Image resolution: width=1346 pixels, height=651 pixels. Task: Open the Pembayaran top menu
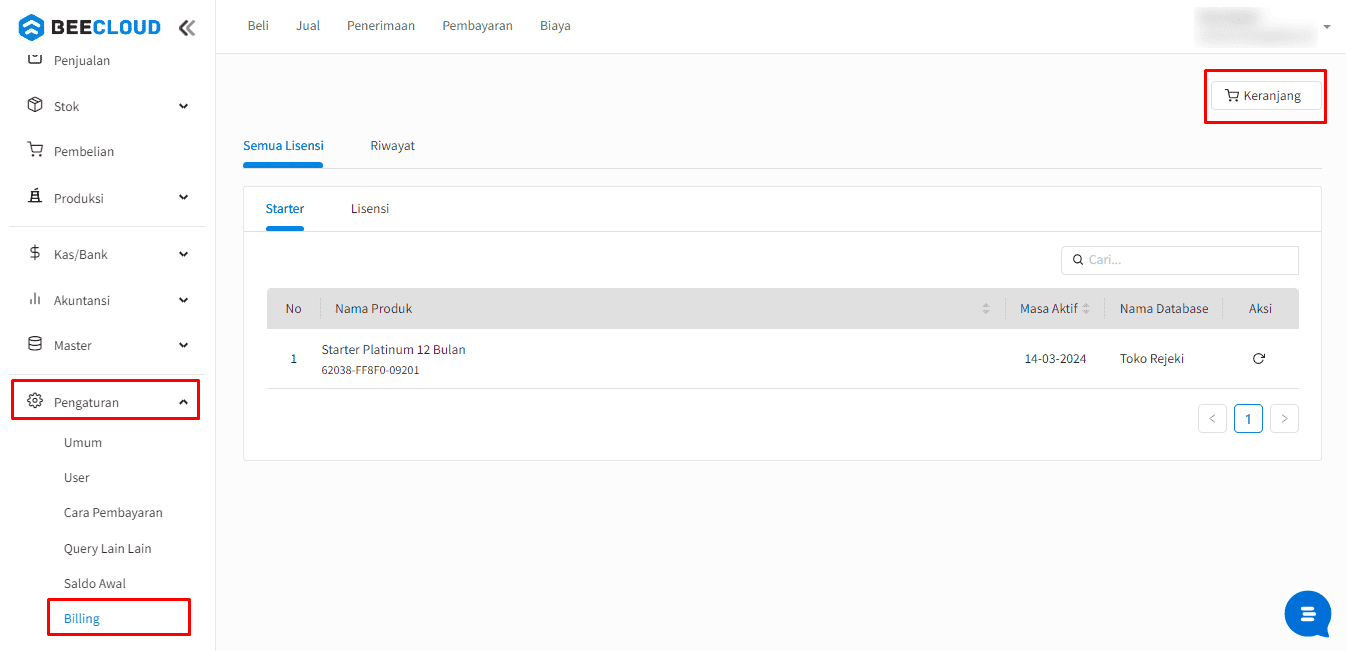point(477,26)
